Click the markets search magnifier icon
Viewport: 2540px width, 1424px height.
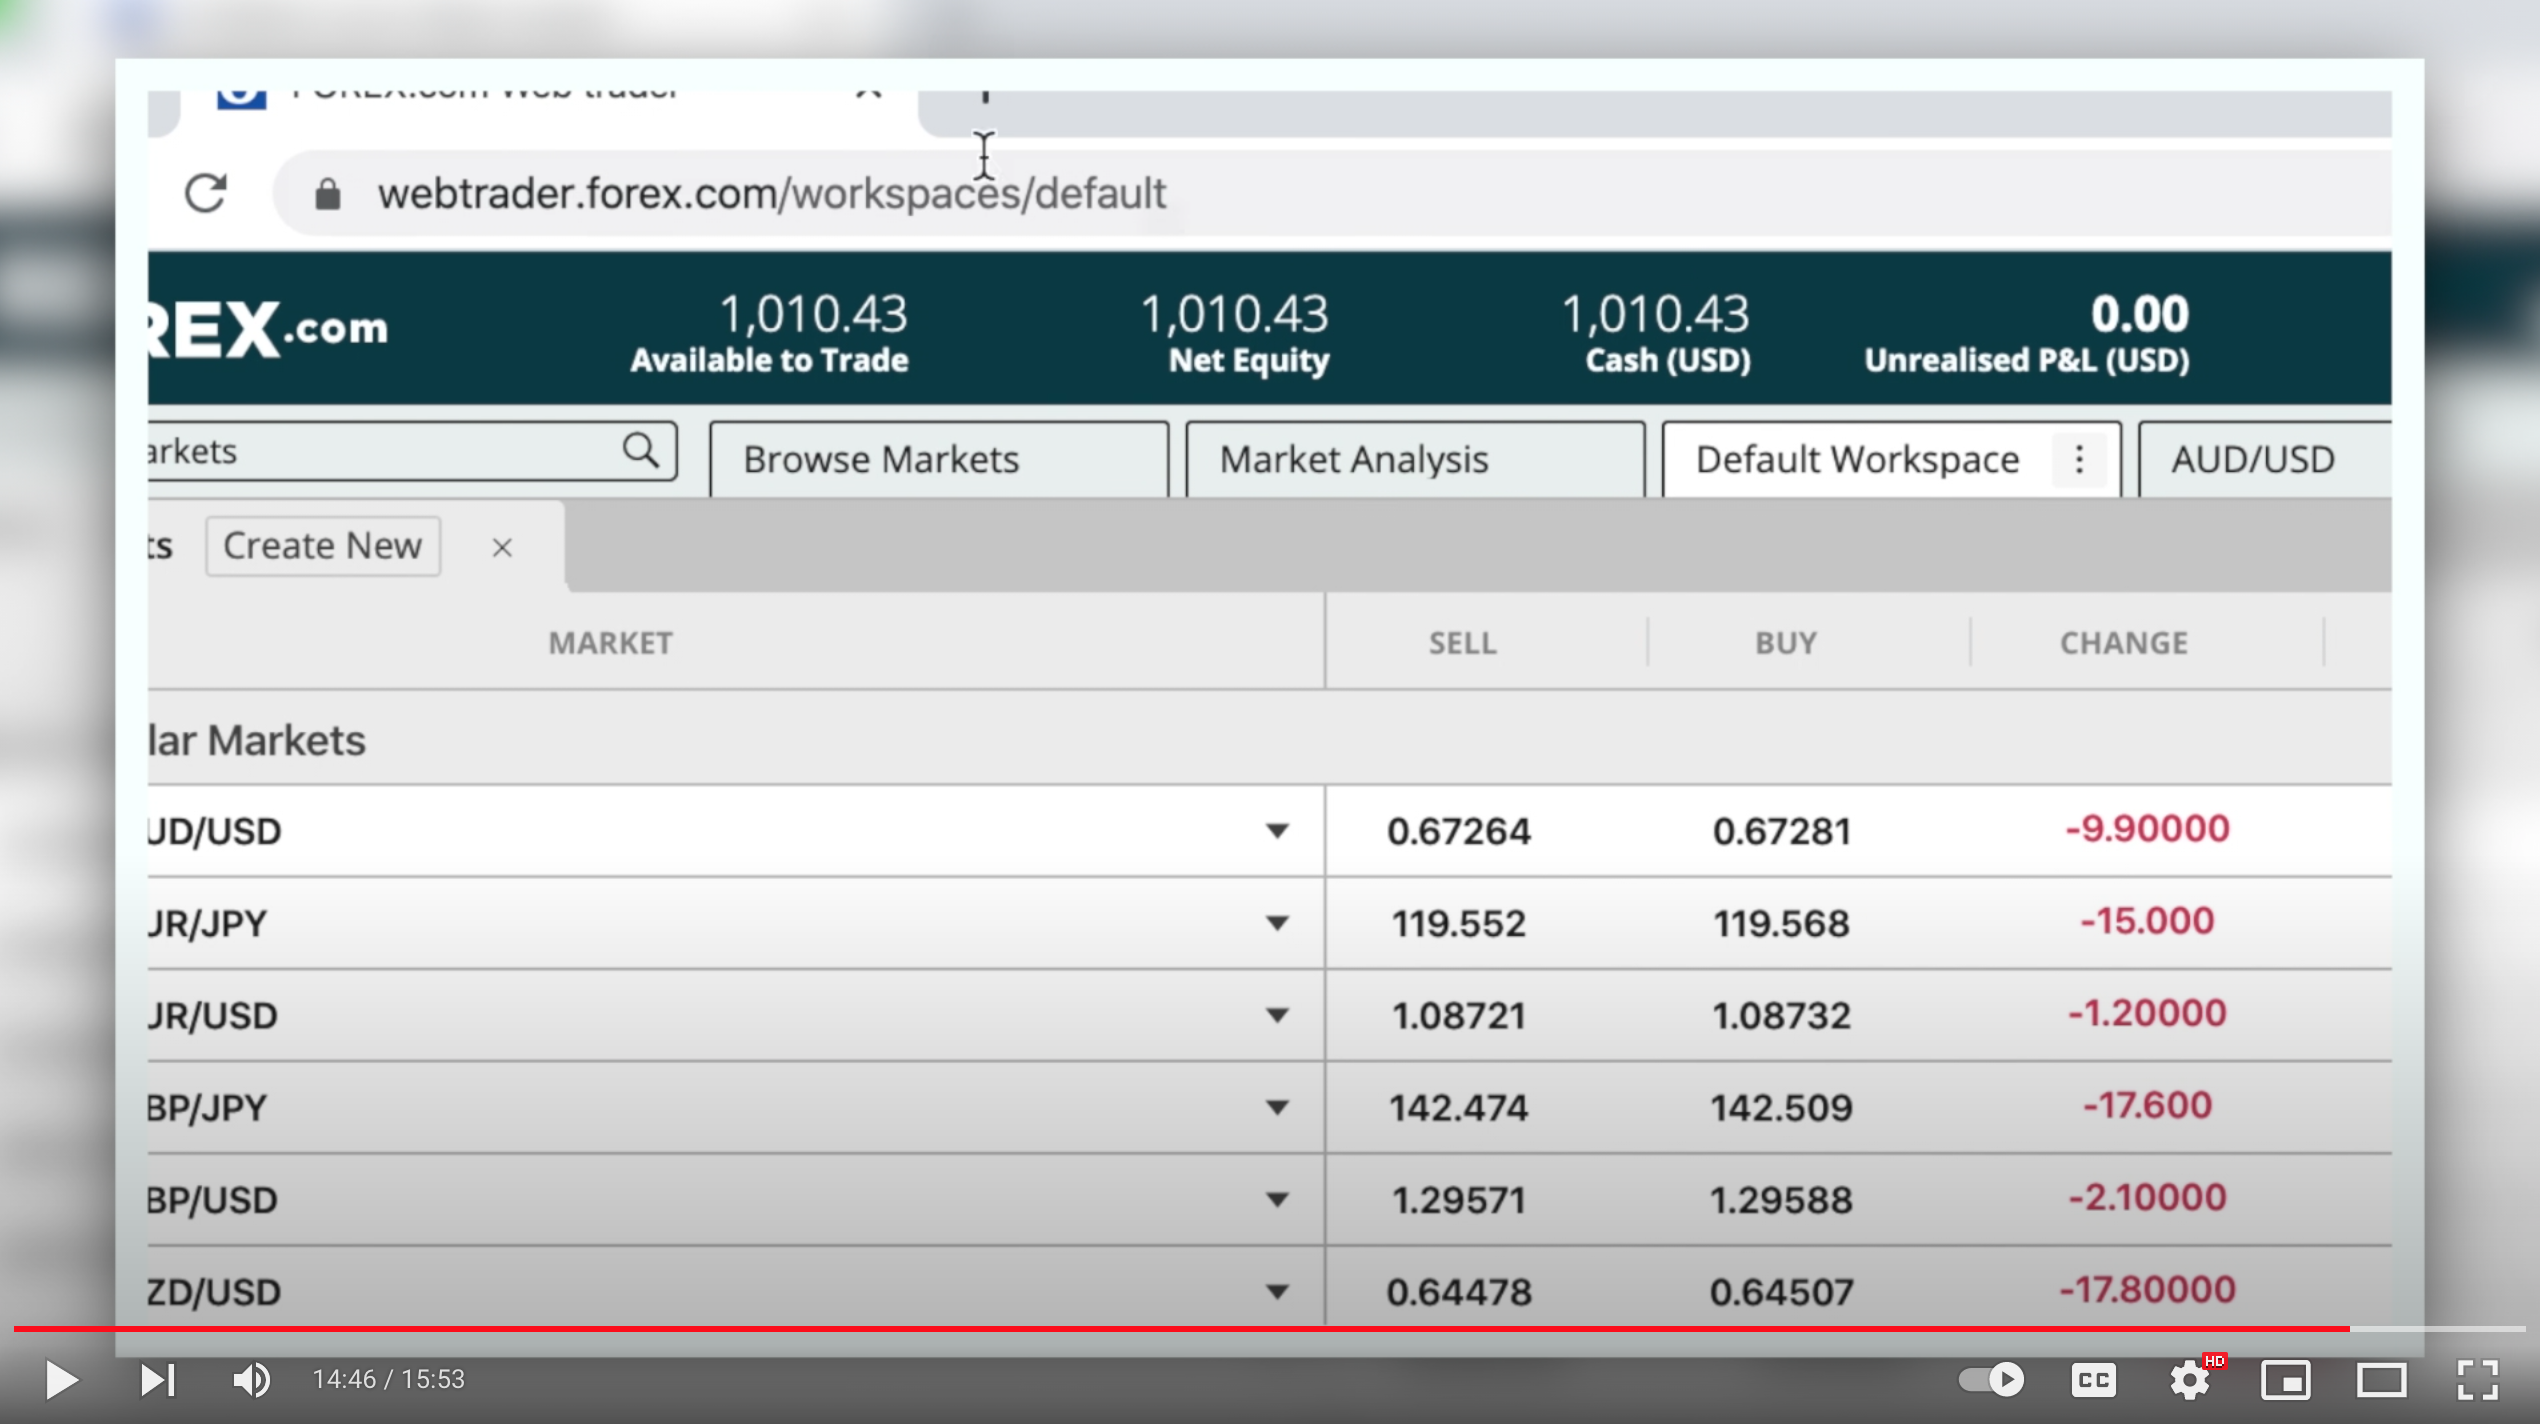[641, 451]
